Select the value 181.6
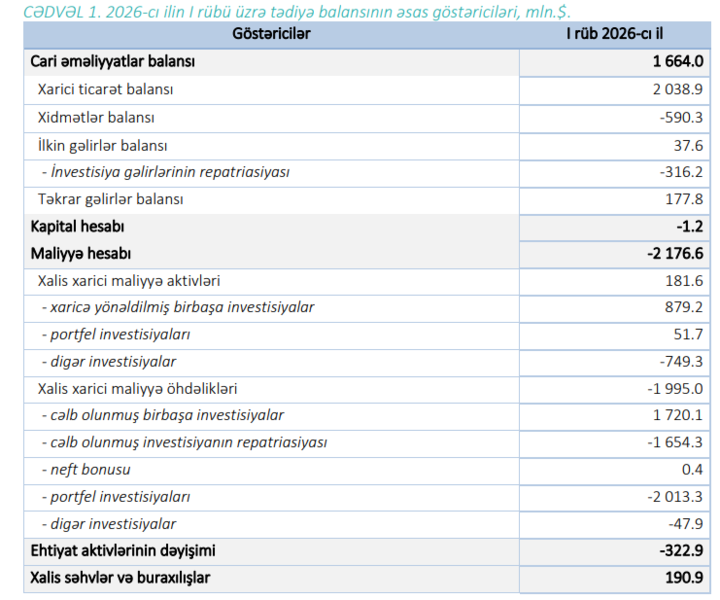This screenshot has width=720, height=600. point(684,280)
